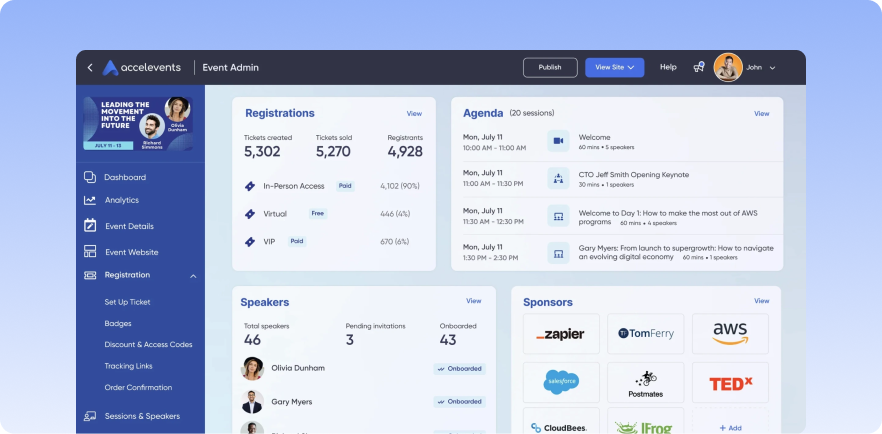
Task: Add a new sponsor with + Add
Action: (x=730, y=427)
